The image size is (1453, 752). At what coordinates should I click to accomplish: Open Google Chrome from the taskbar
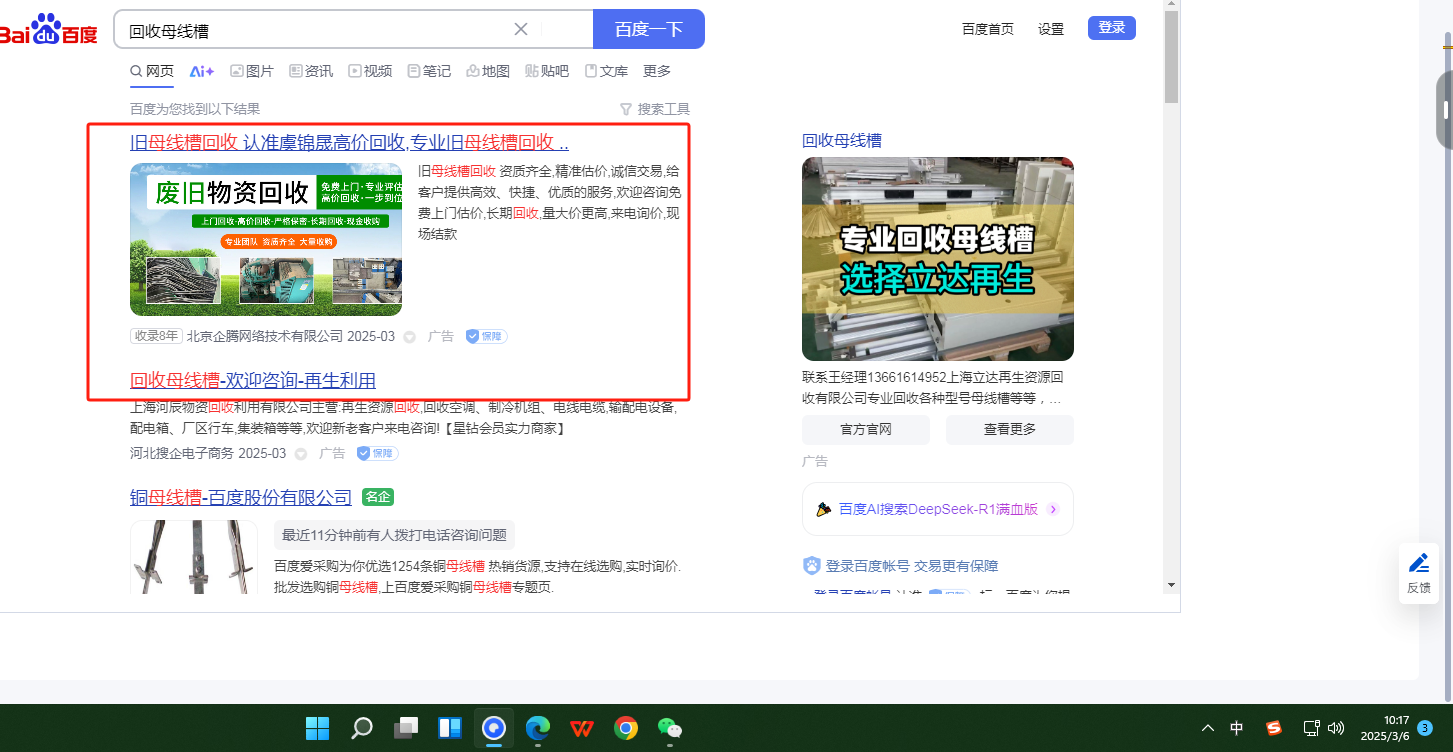(x=626, y=728)
